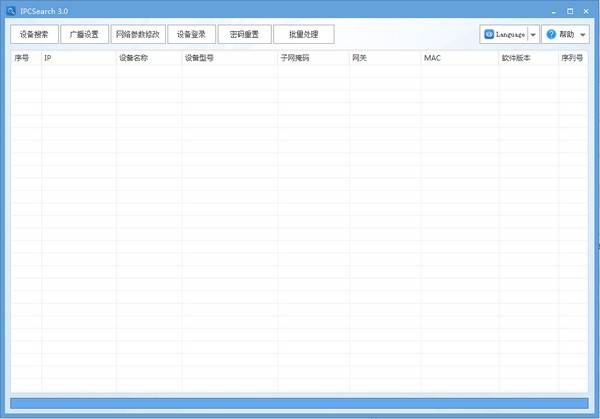This screenshot has height=419, width=600.
Task: Open 批量处理 batch processing
Action: pos(304,34)
